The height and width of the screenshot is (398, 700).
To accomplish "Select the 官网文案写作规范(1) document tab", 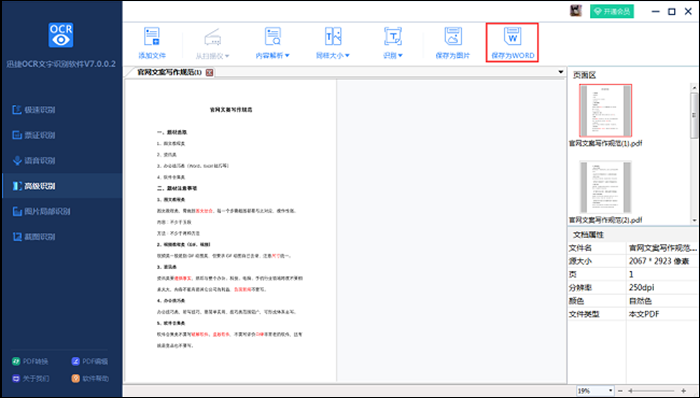I will click(x=169, y=72).
